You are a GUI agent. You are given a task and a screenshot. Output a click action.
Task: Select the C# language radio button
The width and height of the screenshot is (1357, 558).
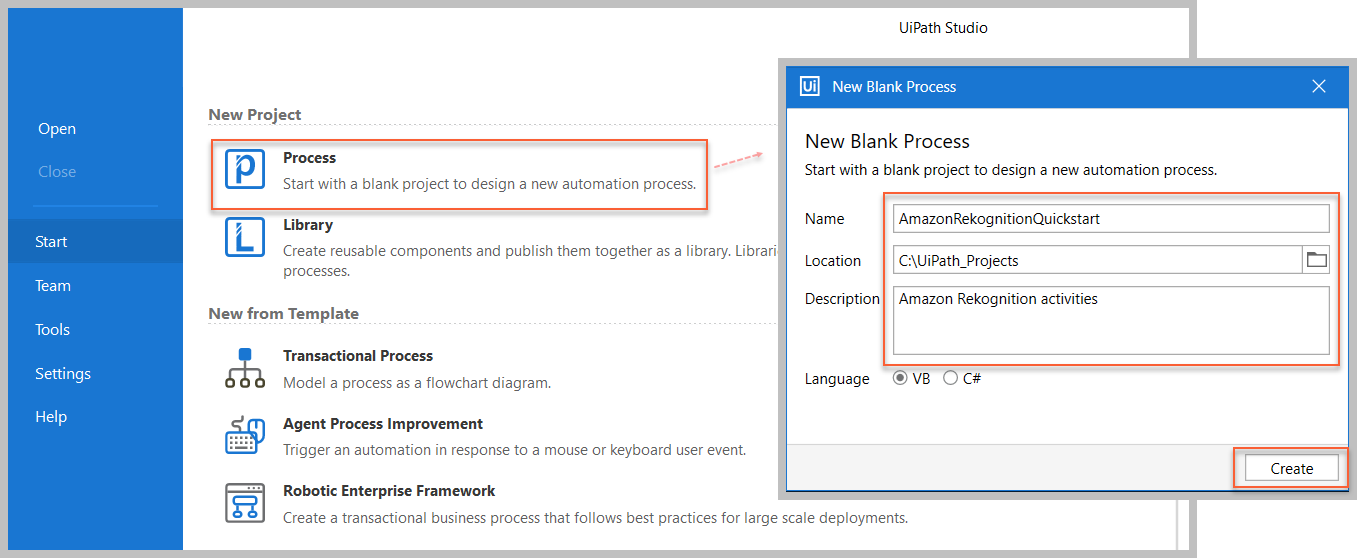[x=950, y=379]
